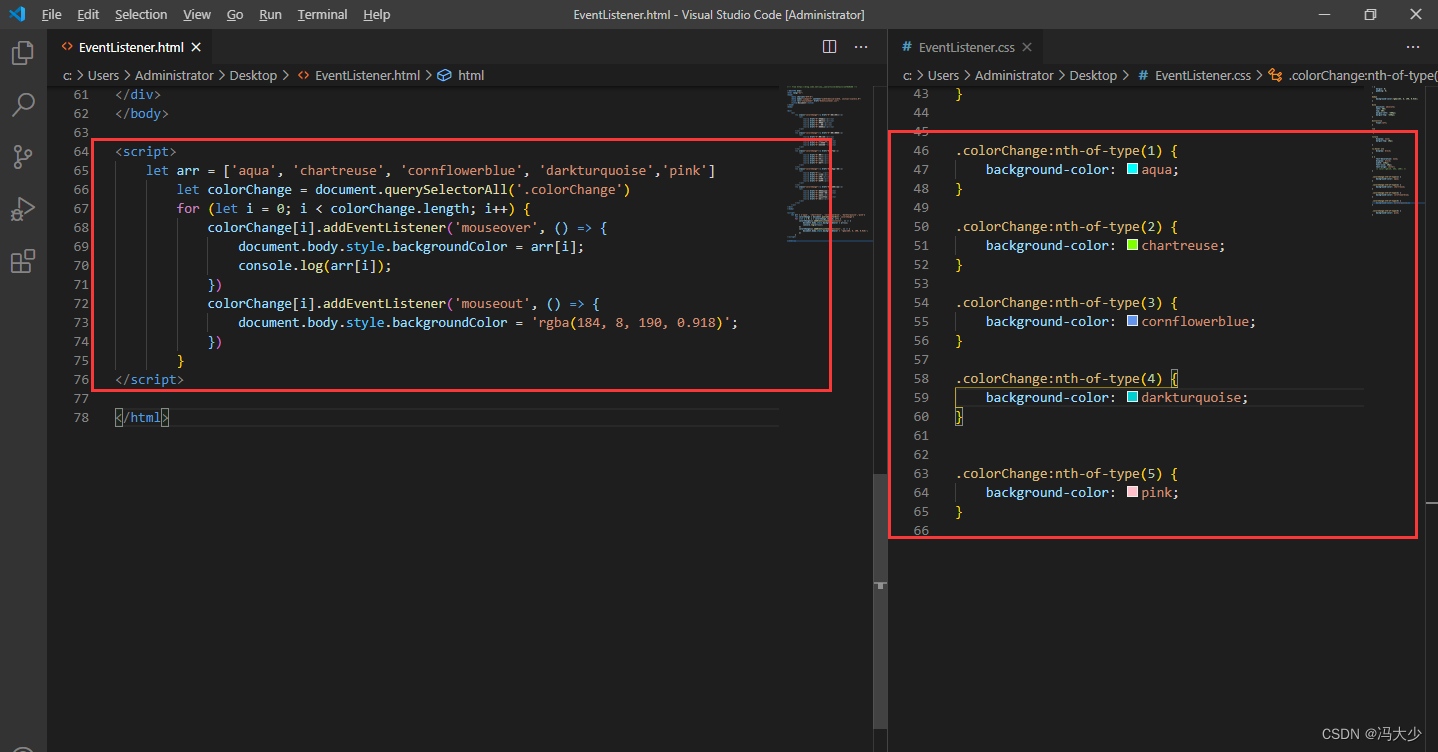1438x752 pixels.
Task: Open the cornflowerblue color picker swatch
Action: click(x=1132, y=321)
